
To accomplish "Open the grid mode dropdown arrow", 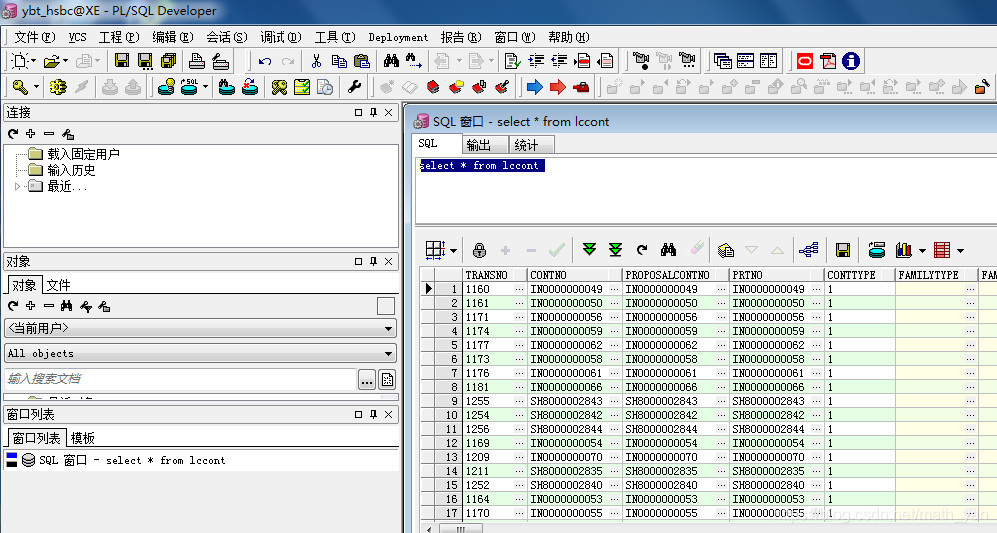I will (x=453, y=251).
